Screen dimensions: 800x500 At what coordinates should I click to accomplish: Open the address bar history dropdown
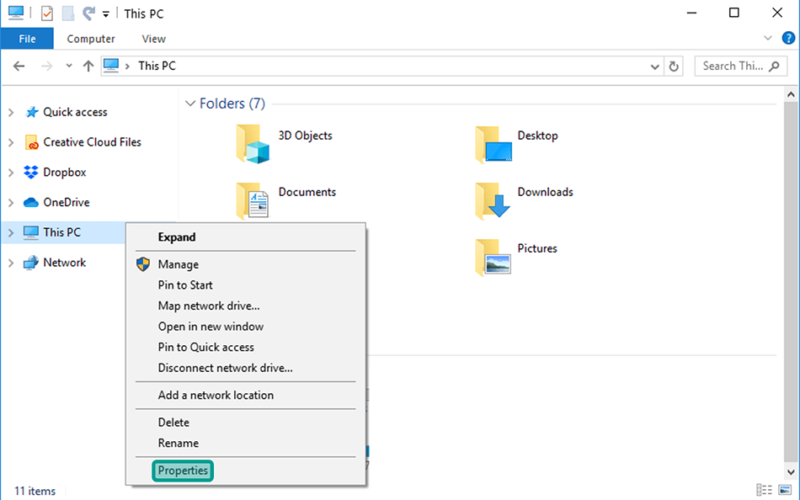(x=655, y=66)
